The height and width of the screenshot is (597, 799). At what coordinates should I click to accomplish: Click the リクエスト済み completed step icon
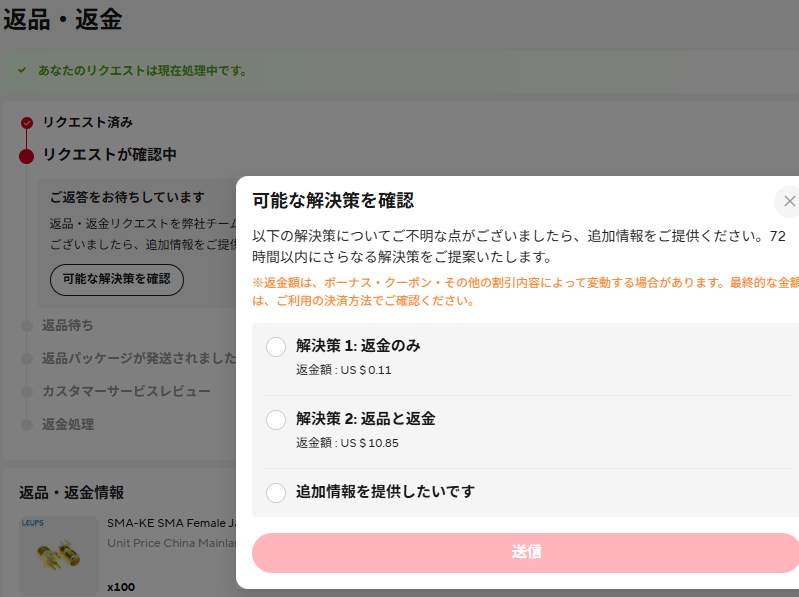[27, 123]
